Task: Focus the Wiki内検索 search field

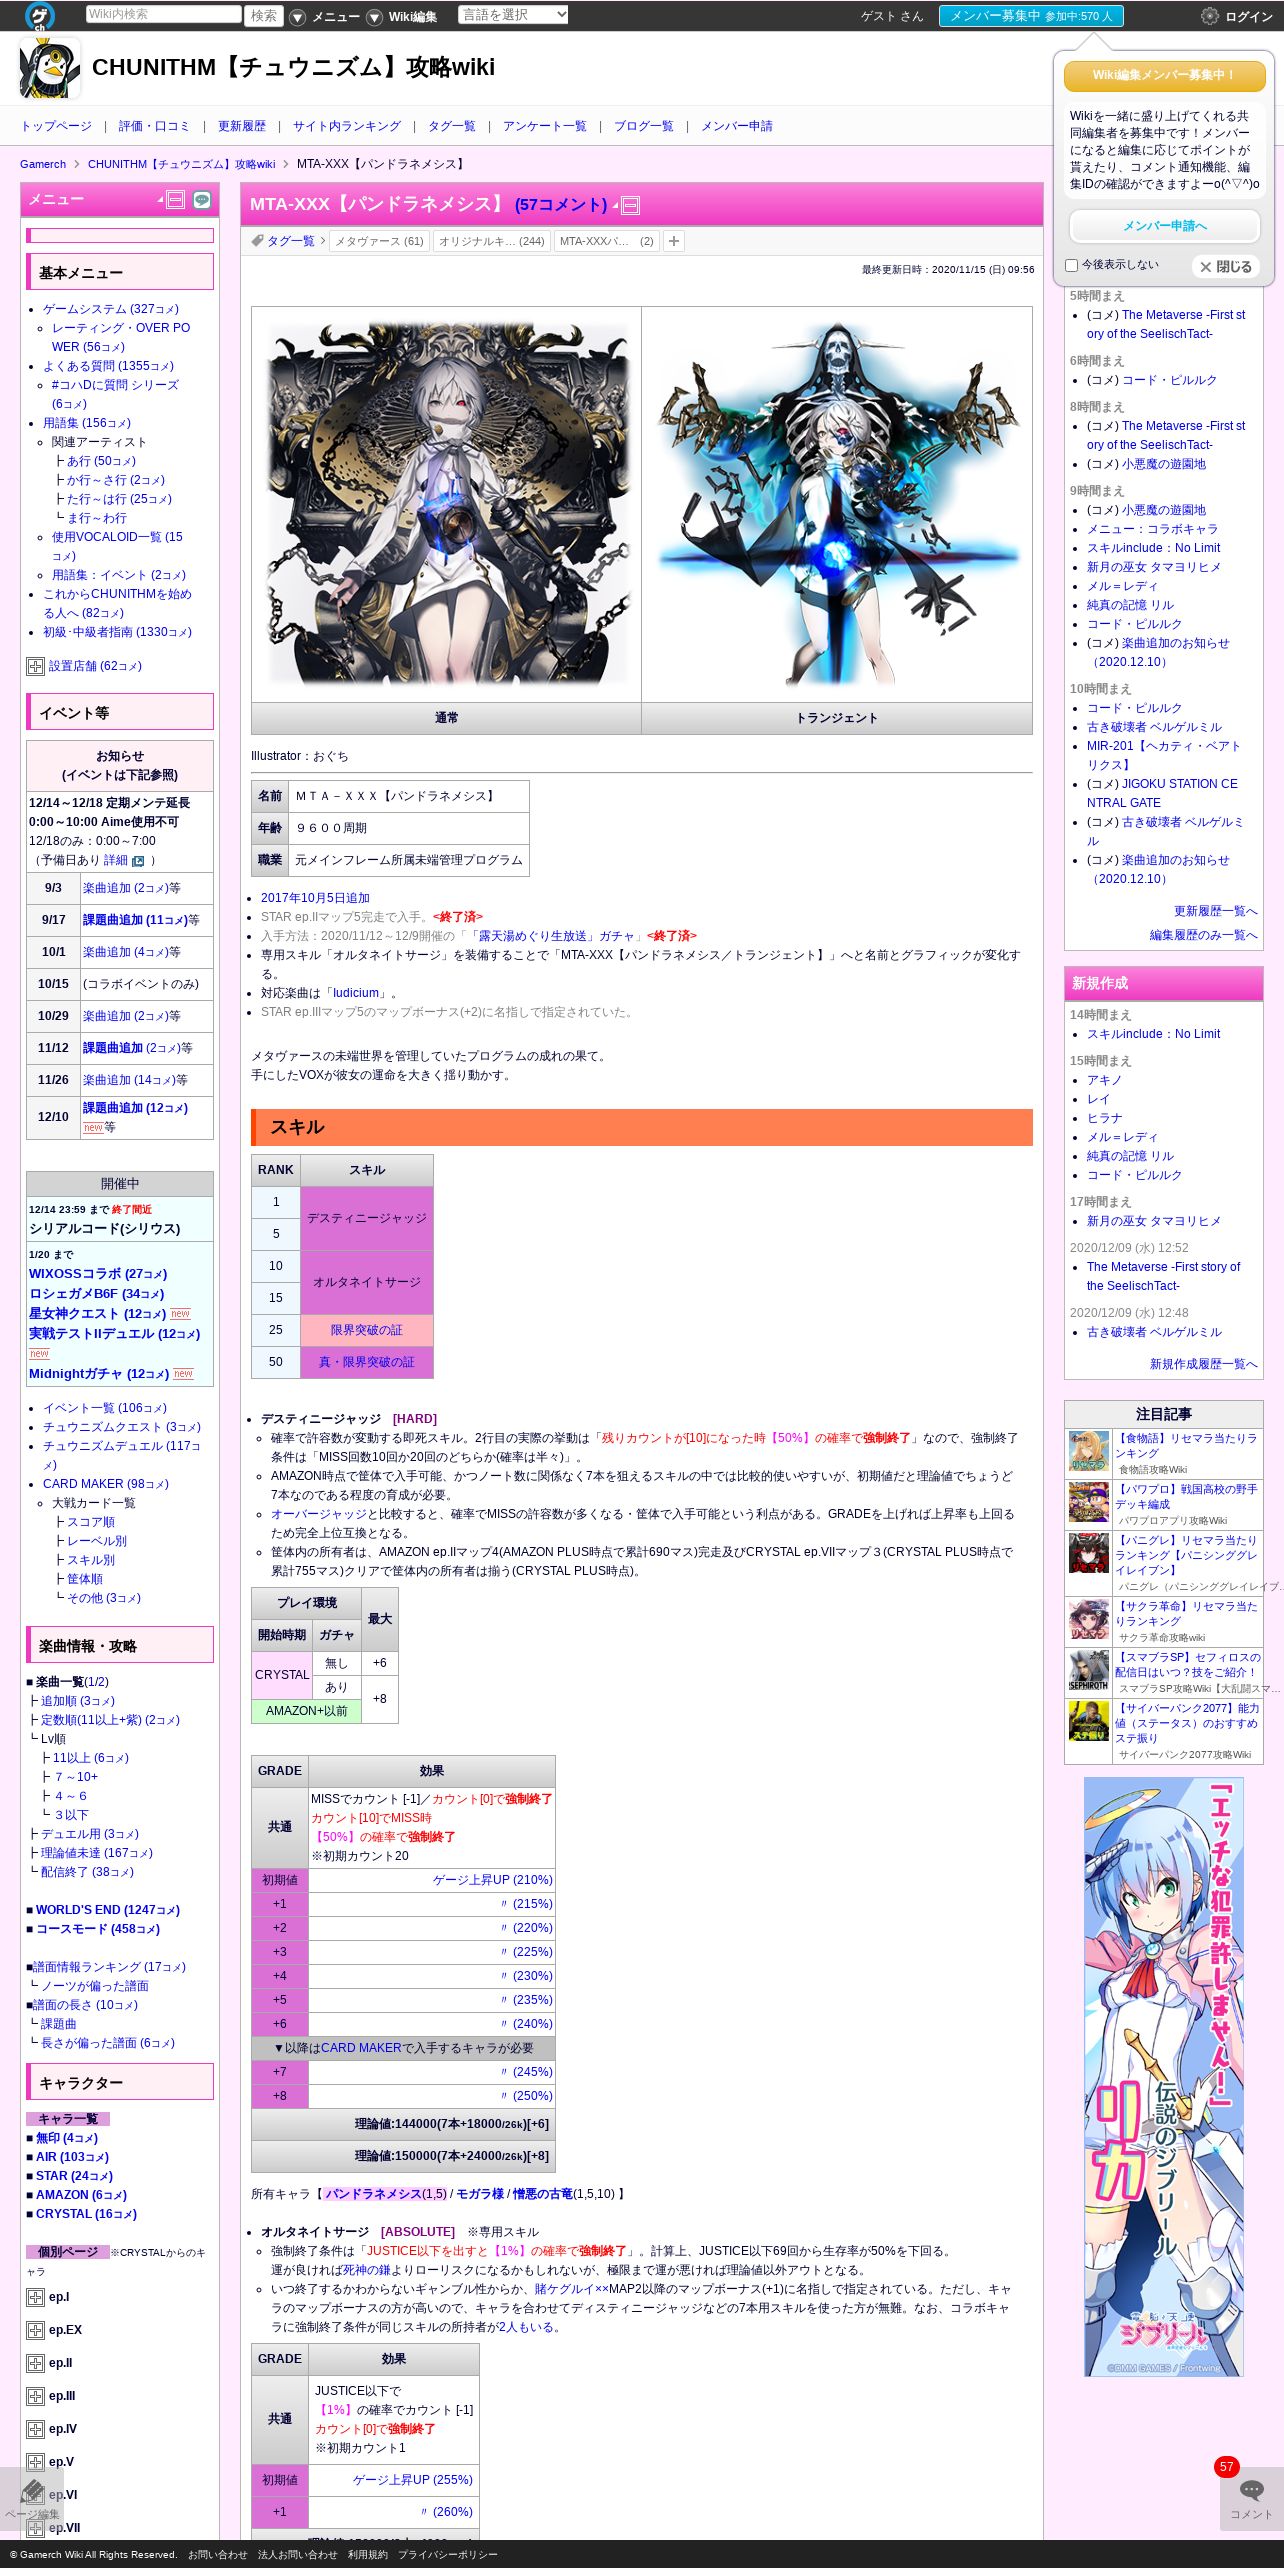Action: [x=164, y=15]
